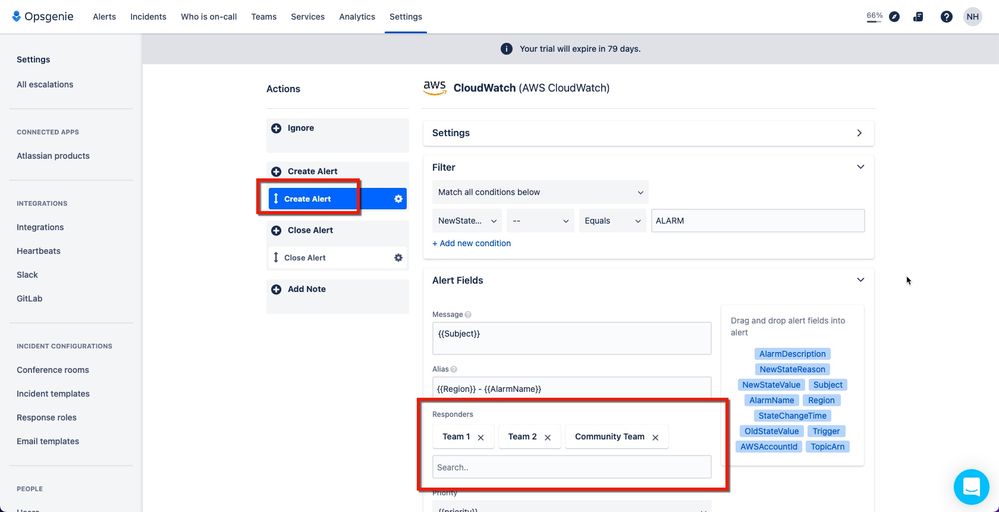This screenshot has width=999, height=512.
Task: Open gear settings on Create Alert action
Action: [x=398, y=199]
